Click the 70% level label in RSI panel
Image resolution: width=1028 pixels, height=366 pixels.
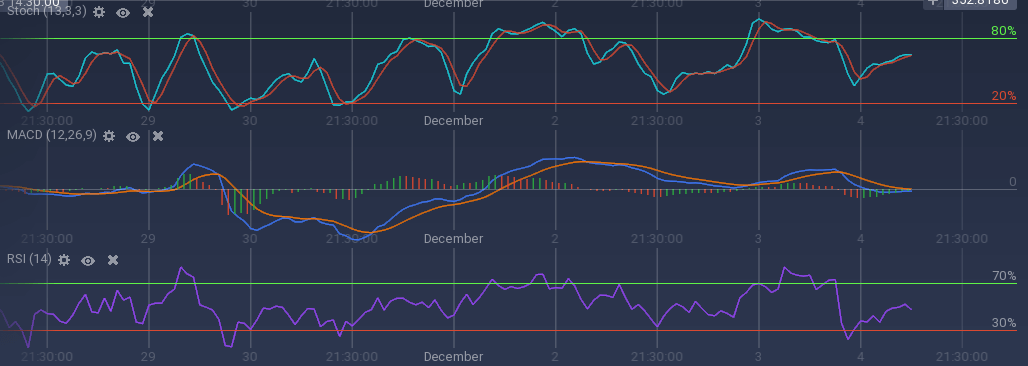point(1004,275)
